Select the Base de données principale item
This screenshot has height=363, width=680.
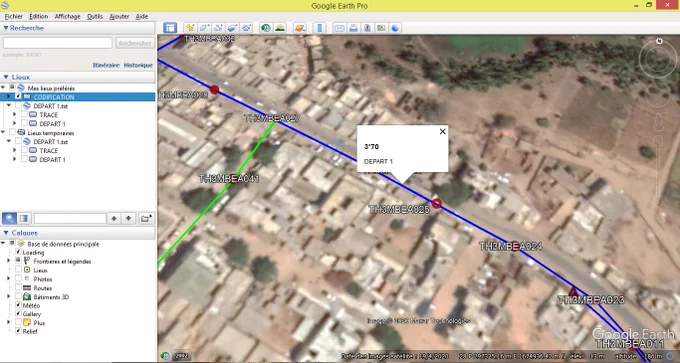tap(63, 244)
